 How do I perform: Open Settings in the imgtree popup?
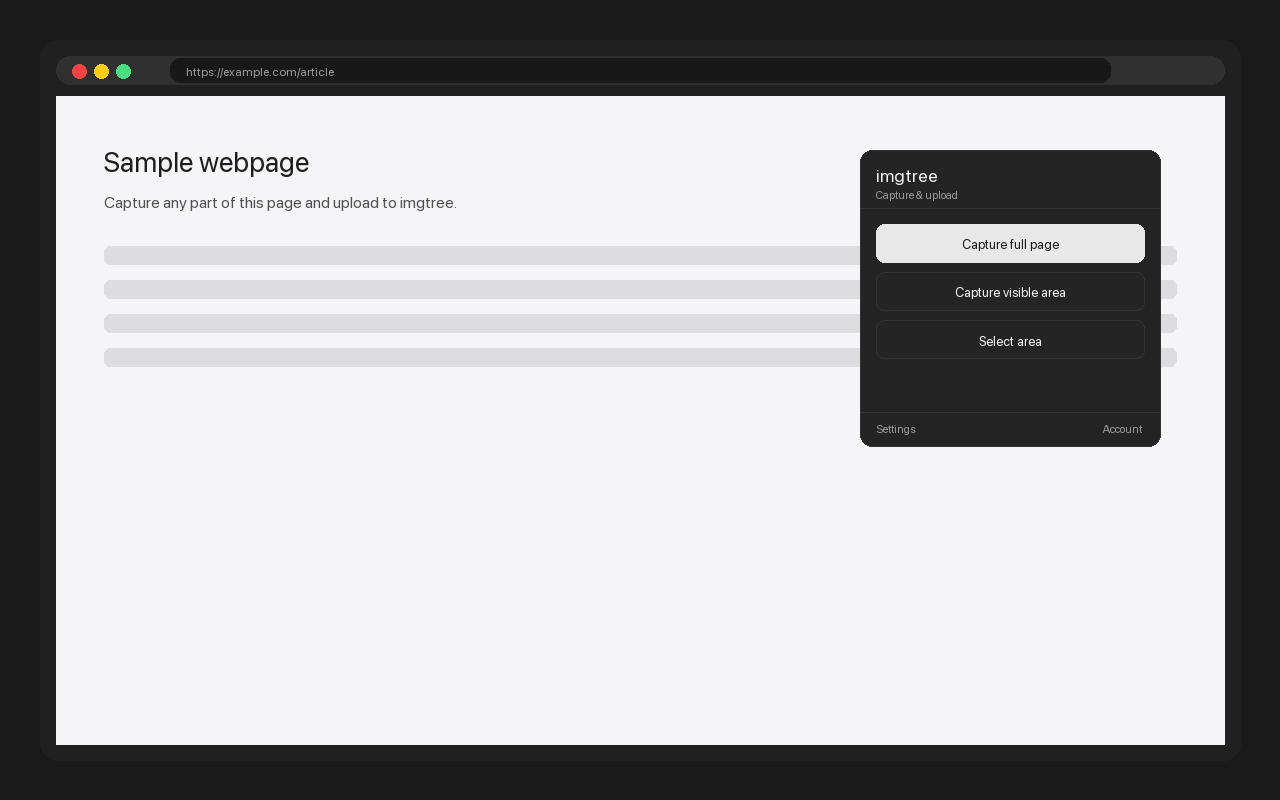(896, 429)
